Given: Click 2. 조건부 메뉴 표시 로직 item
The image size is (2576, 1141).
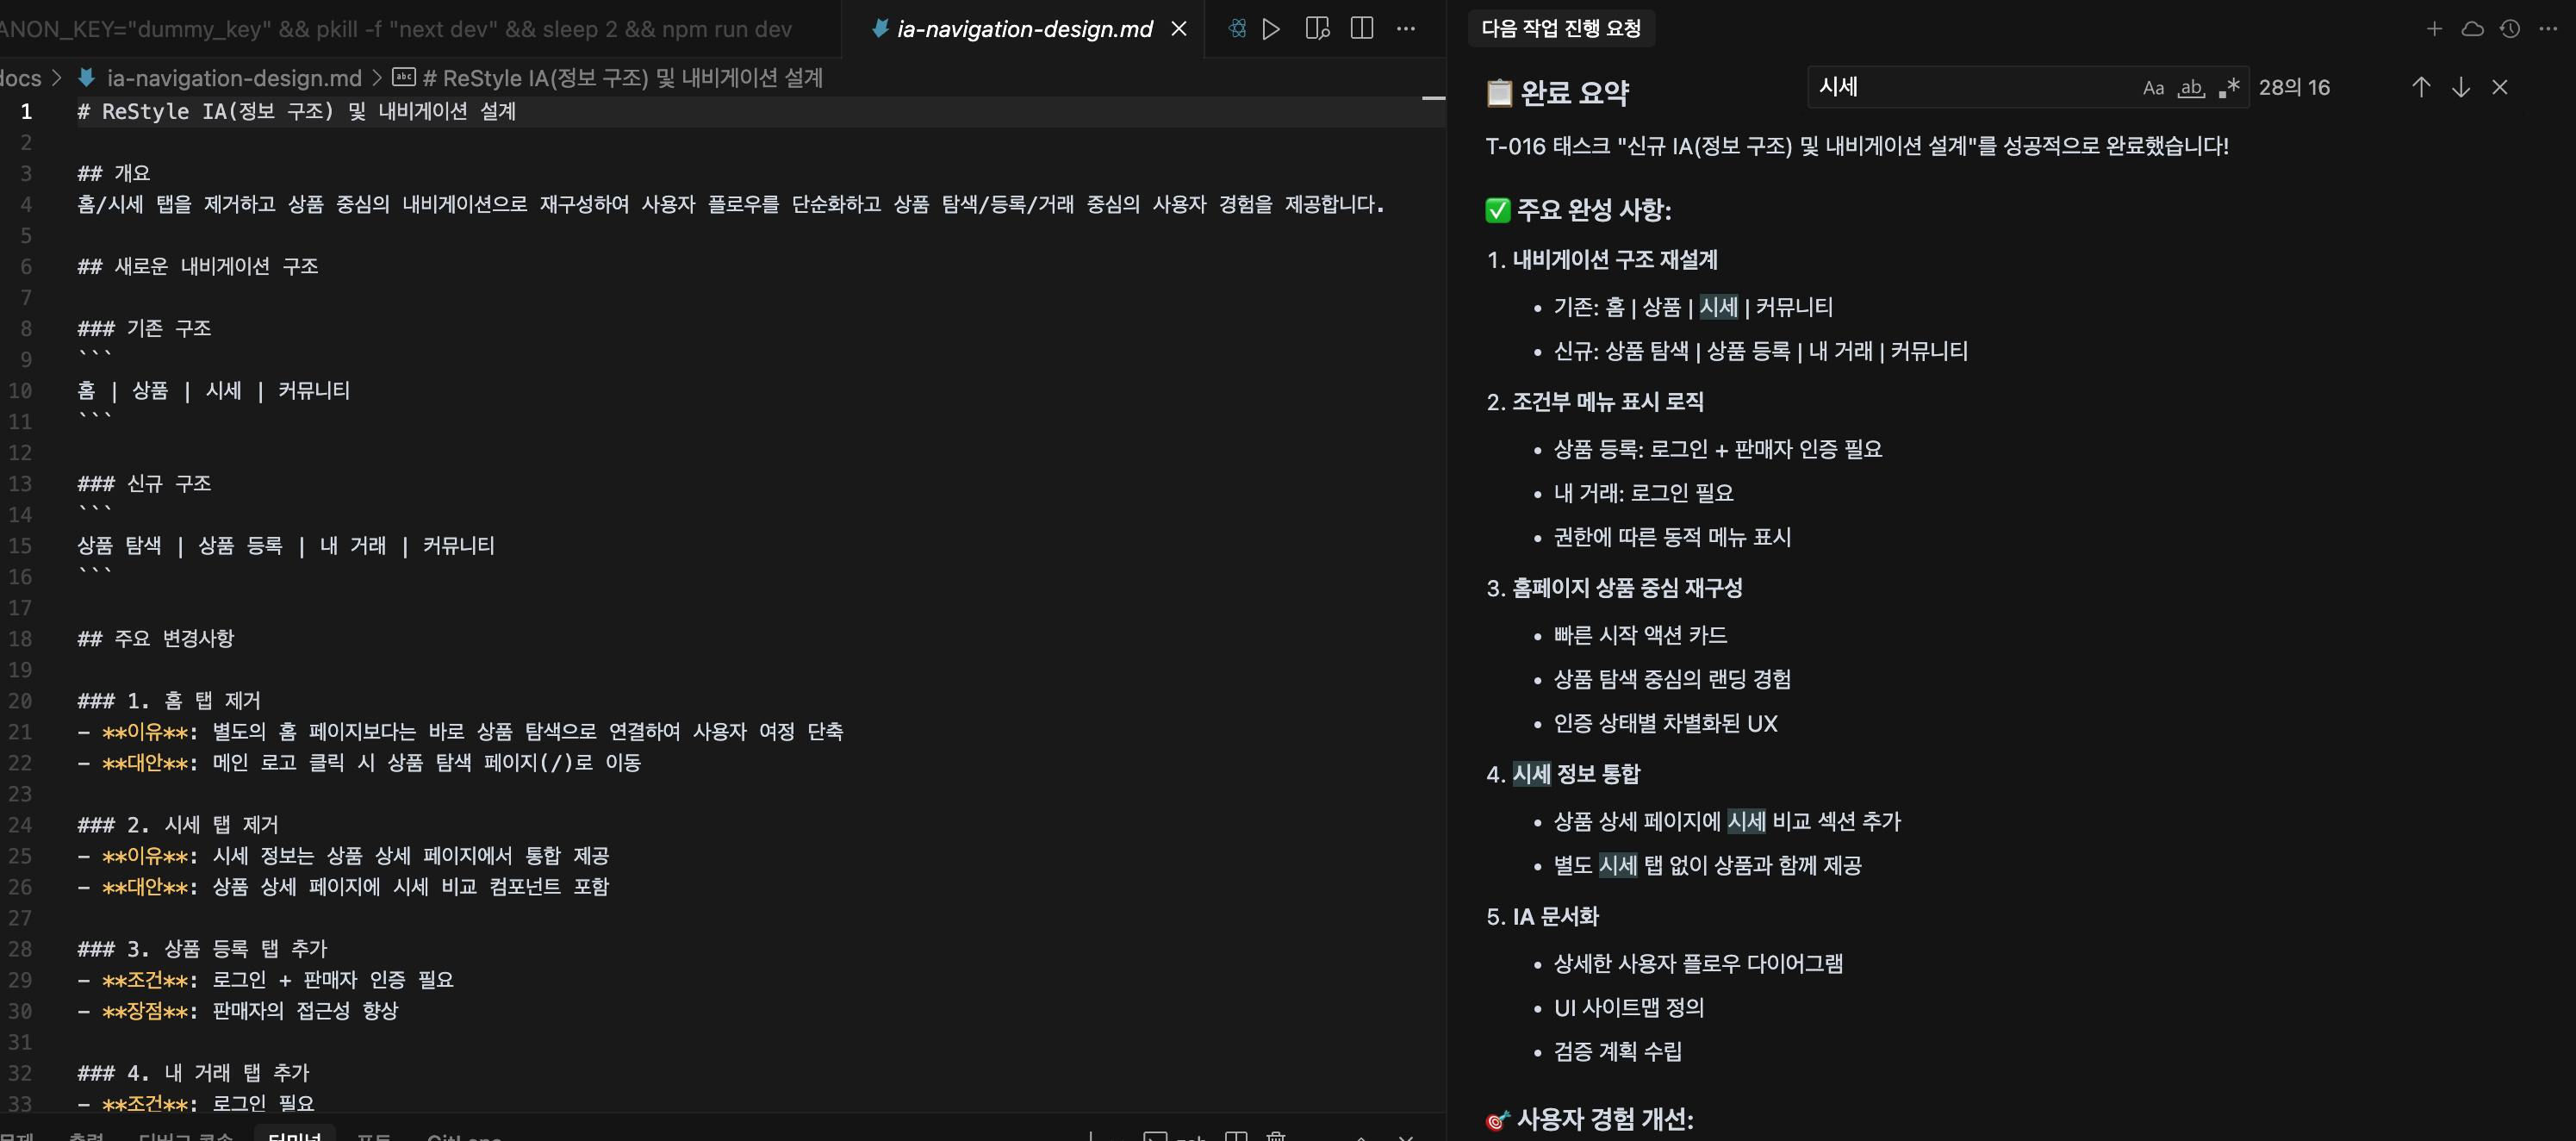Looking at the screenshot, I should (x=1595, y=402).
